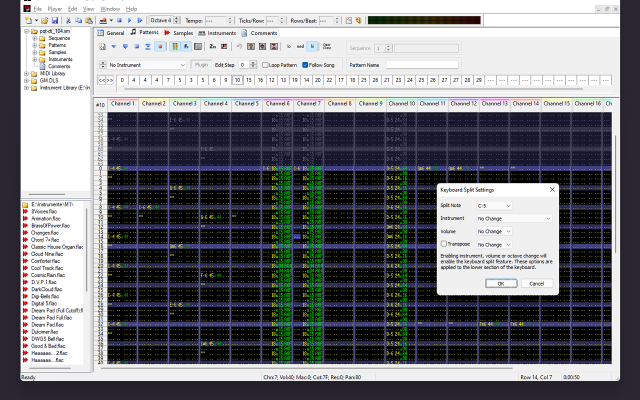
Task: Toggle the Overflow paste button
Action: [327, 47]
